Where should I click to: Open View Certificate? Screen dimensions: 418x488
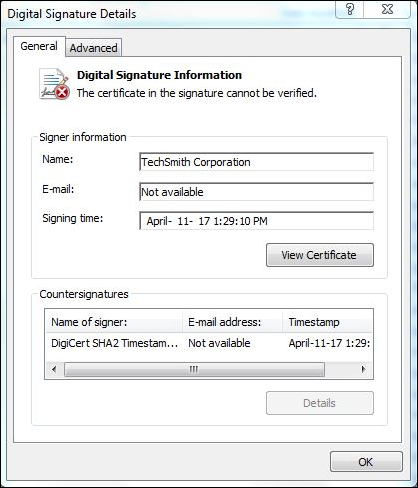(x=320, y=255)
